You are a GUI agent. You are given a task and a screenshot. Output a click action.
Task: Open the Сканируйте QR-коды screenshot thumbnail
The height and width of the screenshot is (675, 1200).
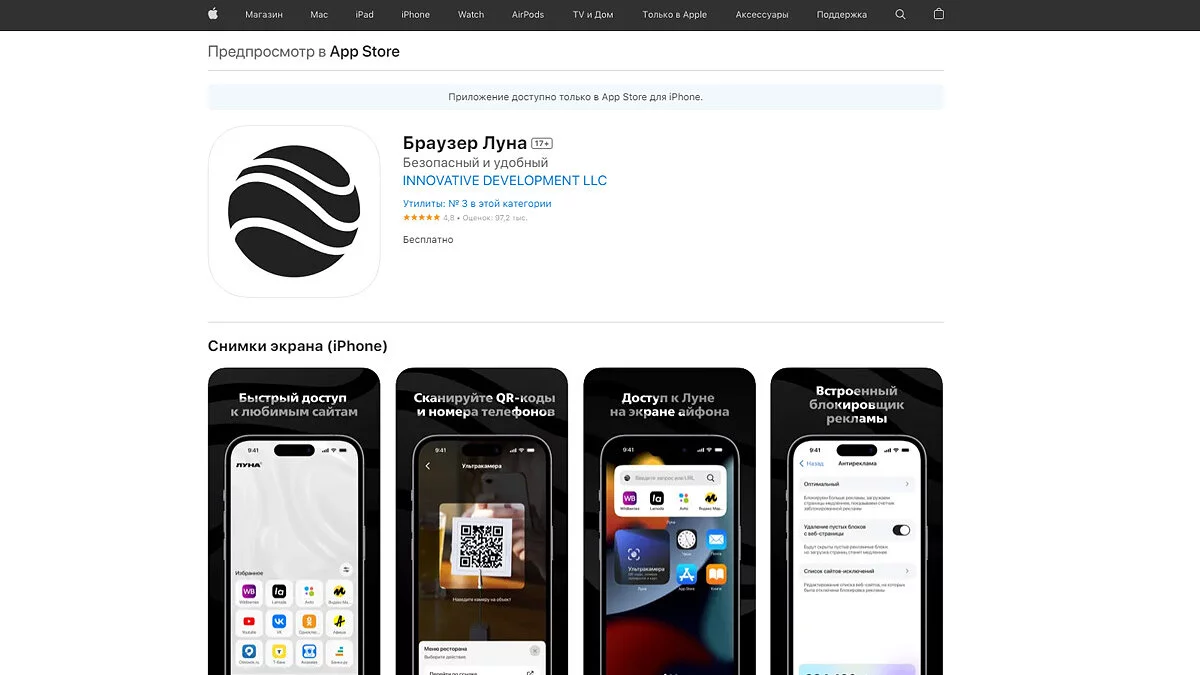point(482,521)
